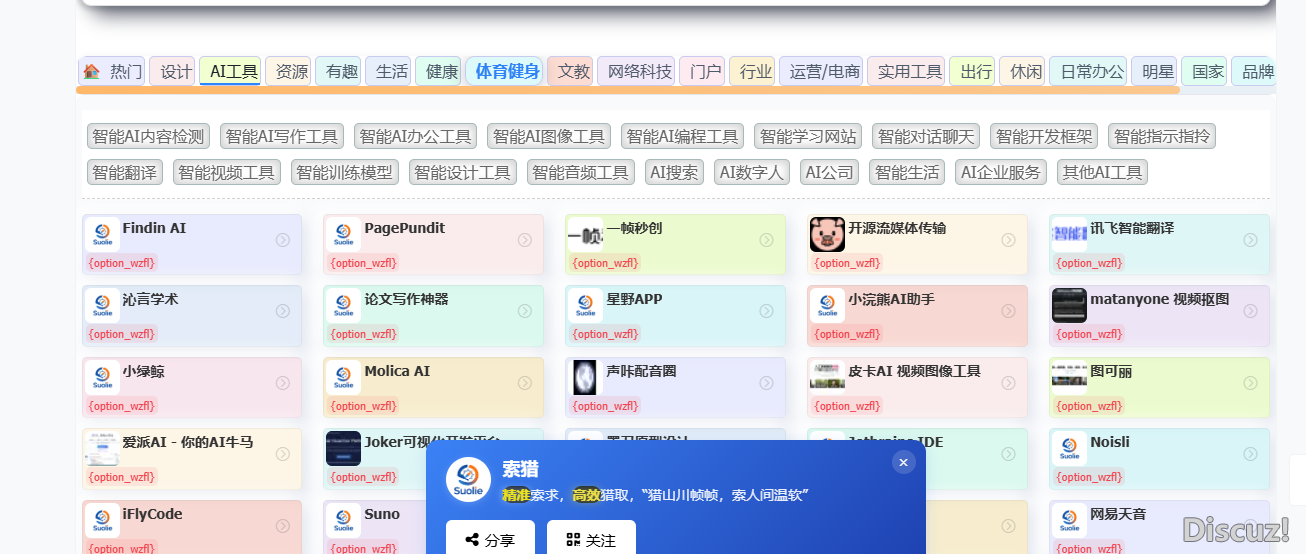Select the AI工具 category tab

[x=234, y=72]
